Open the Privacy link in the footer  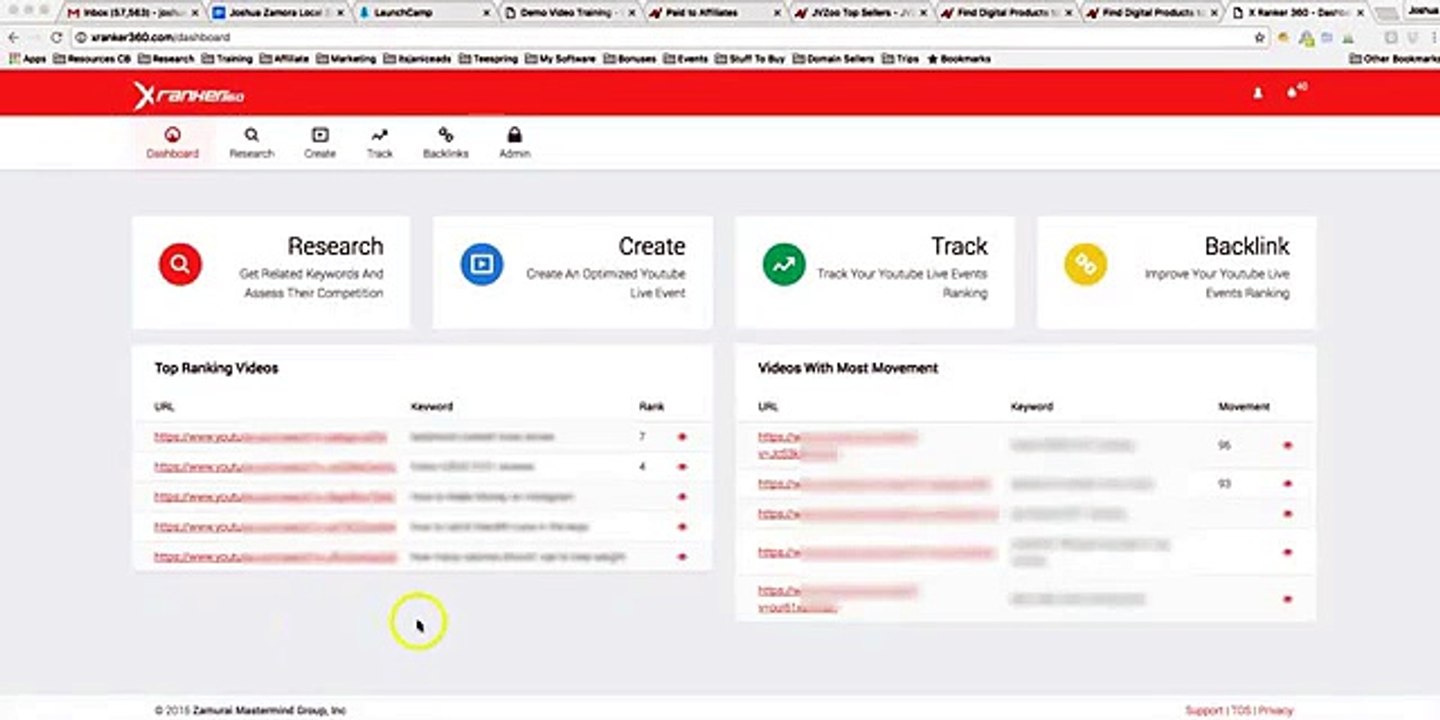pos(1276,710)
